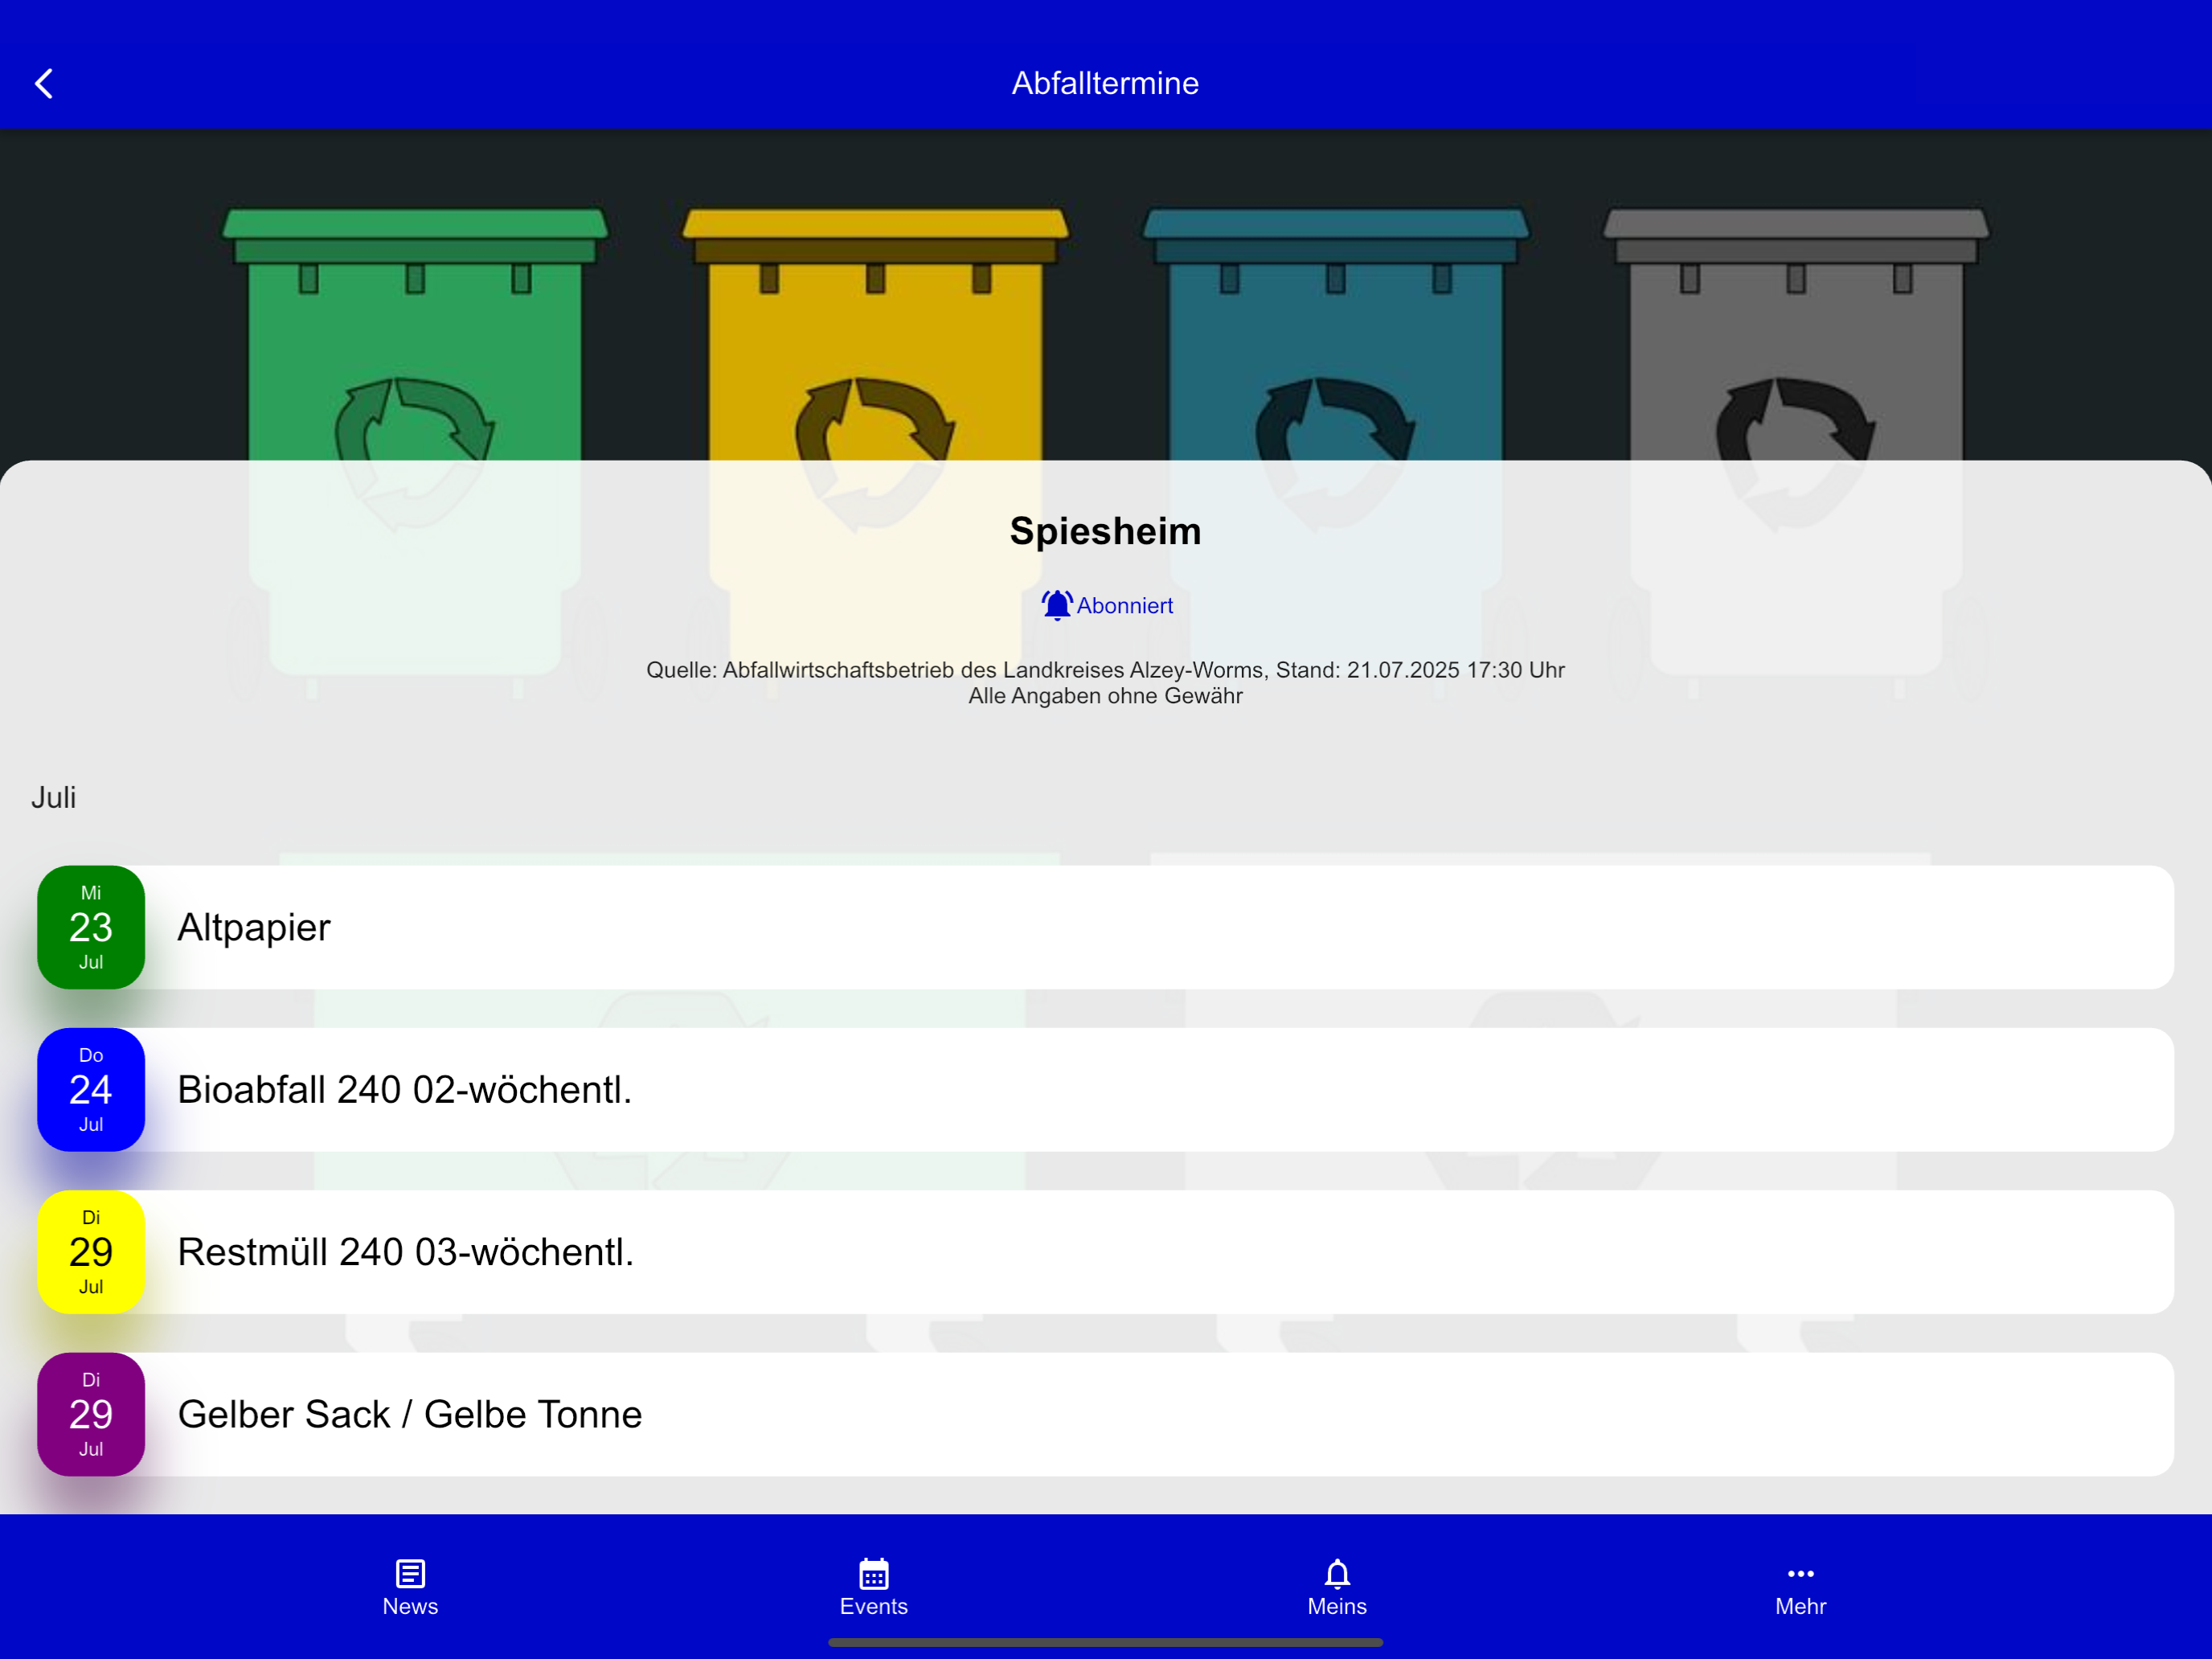Tap the green Mi 23 Jul date badge
The width and height of the screenshot is (2212, 1659).
91,927
